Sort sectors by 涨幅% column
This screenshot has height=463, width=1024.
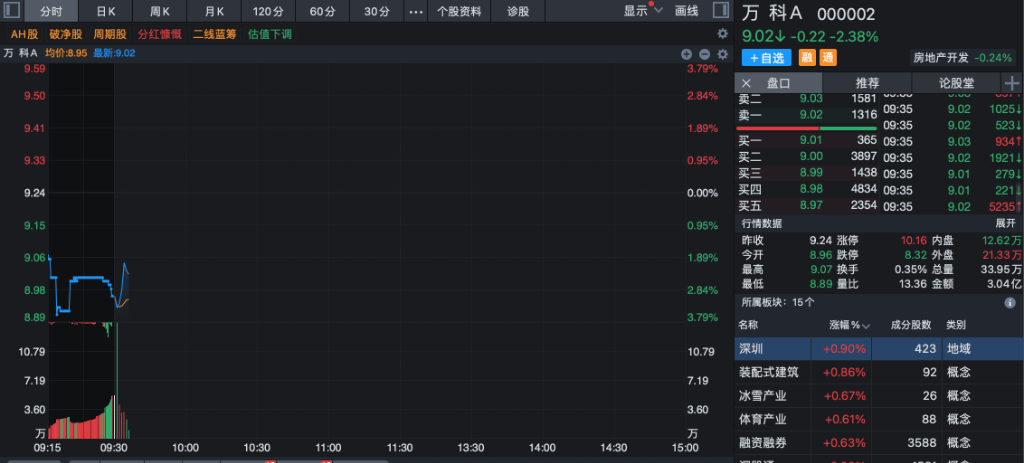(x=850, y=325)
